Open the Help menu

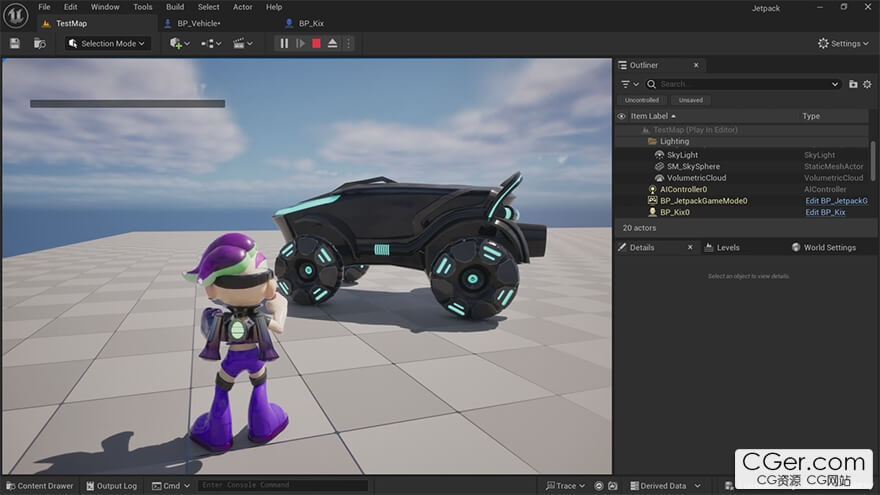tap(274, 7)
